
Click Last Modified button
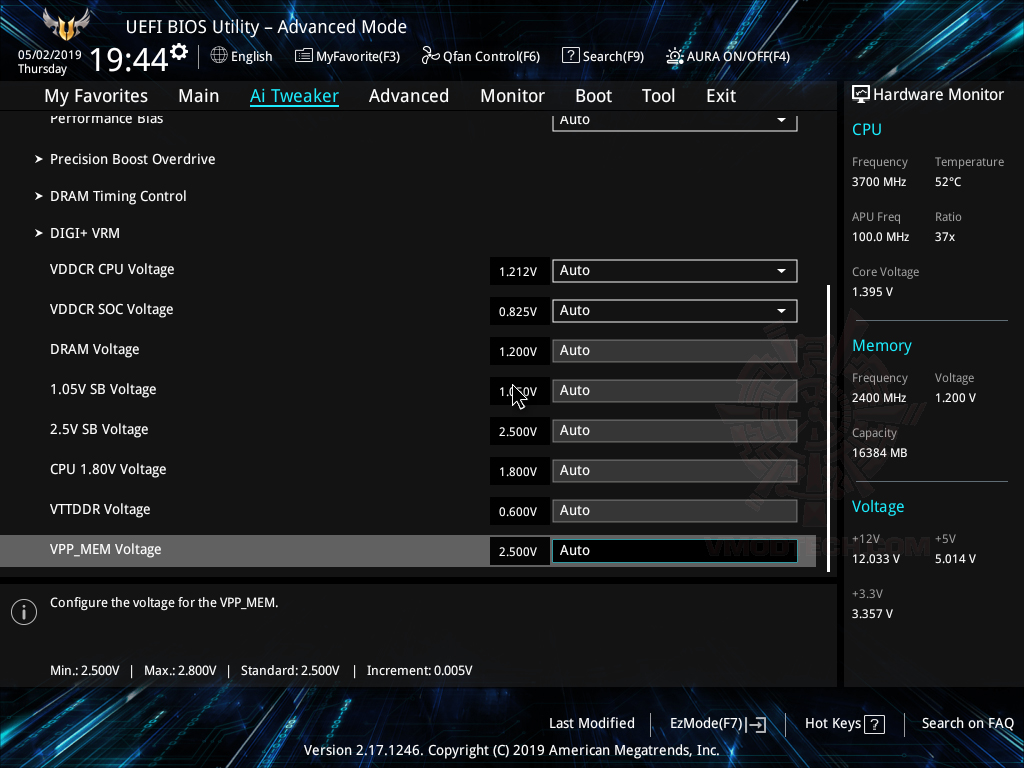coord(592,724)
